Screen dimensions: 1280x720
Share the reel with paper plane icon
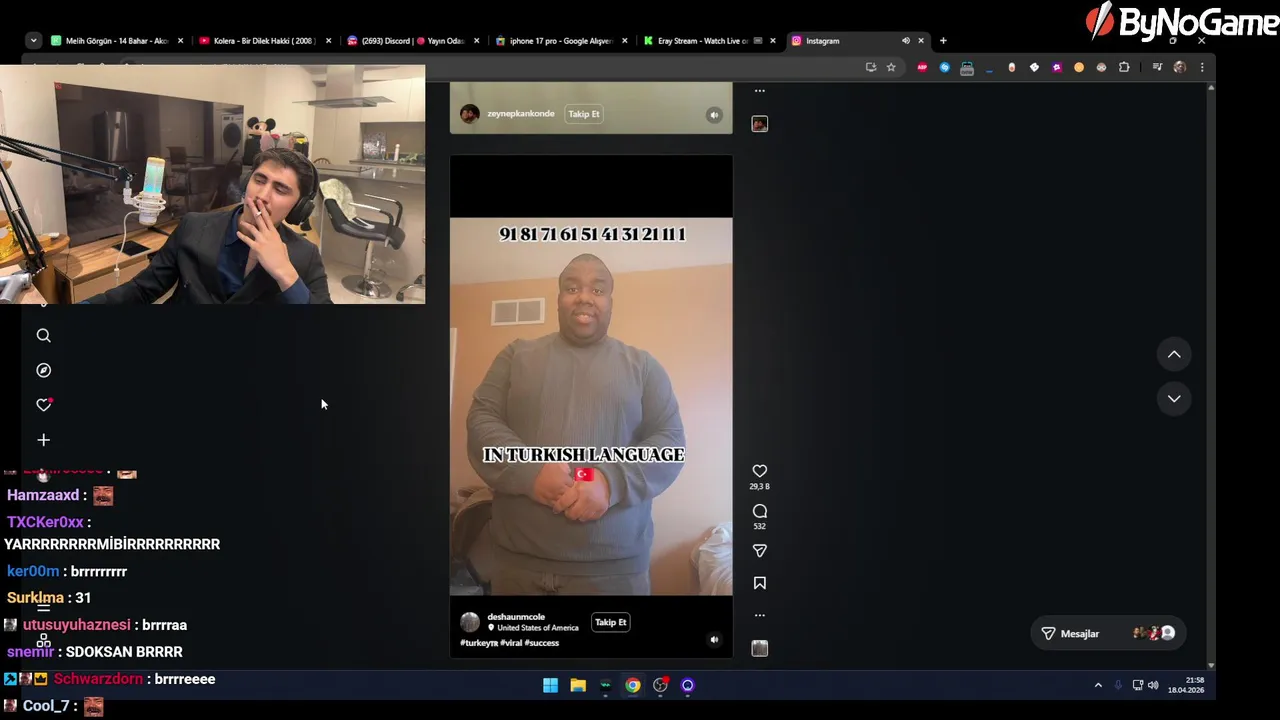pyautogui.click(x=759, y=551)
